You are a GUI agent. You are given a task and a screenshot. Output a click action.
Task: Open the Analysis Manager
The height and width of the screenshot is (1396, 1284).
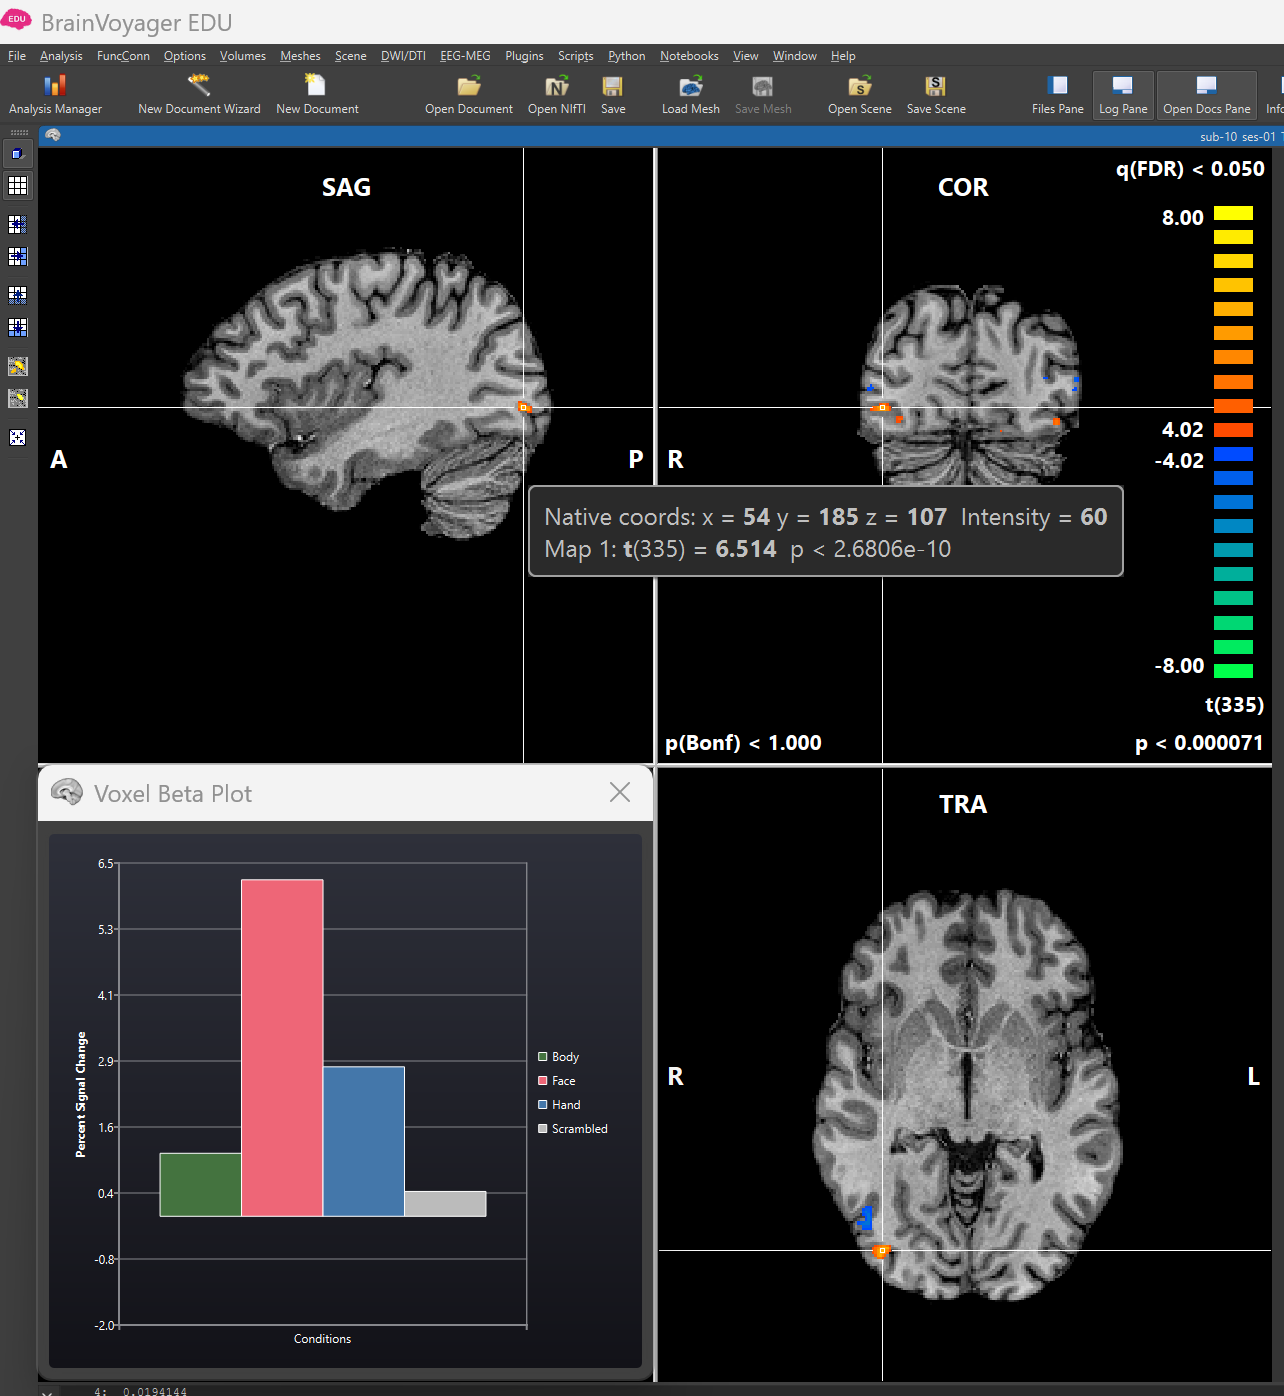point(55,95)
